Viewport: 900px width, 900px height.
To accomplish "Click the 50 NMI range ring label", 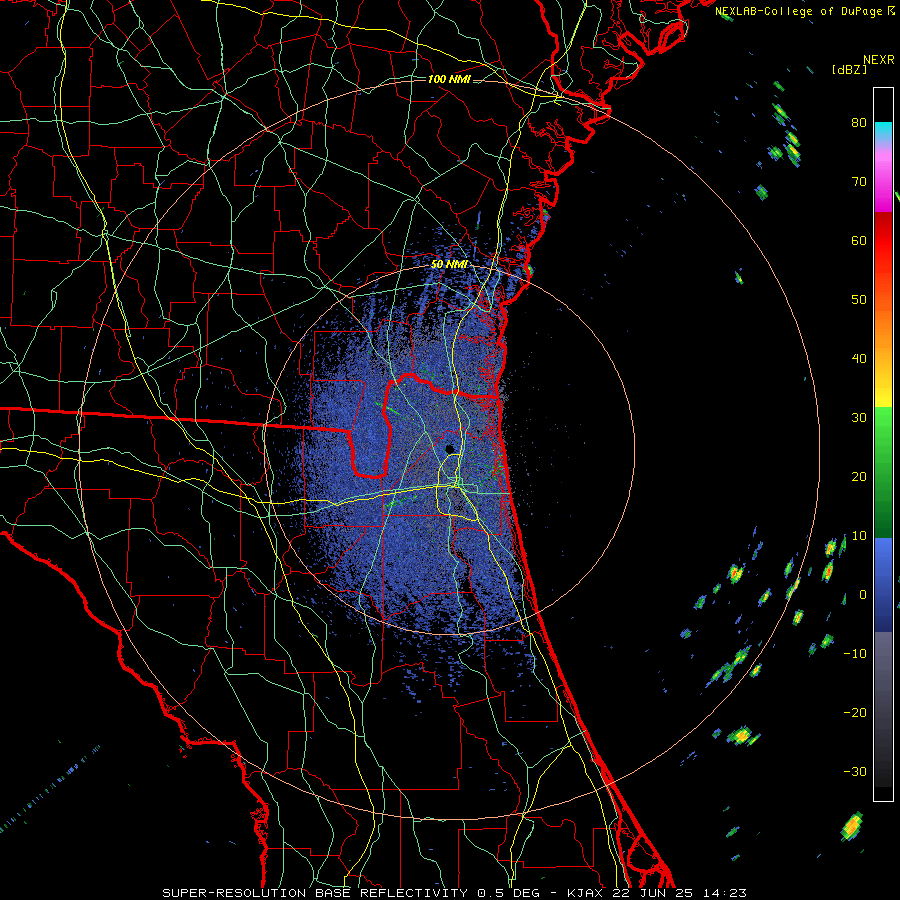I will 449,265.
